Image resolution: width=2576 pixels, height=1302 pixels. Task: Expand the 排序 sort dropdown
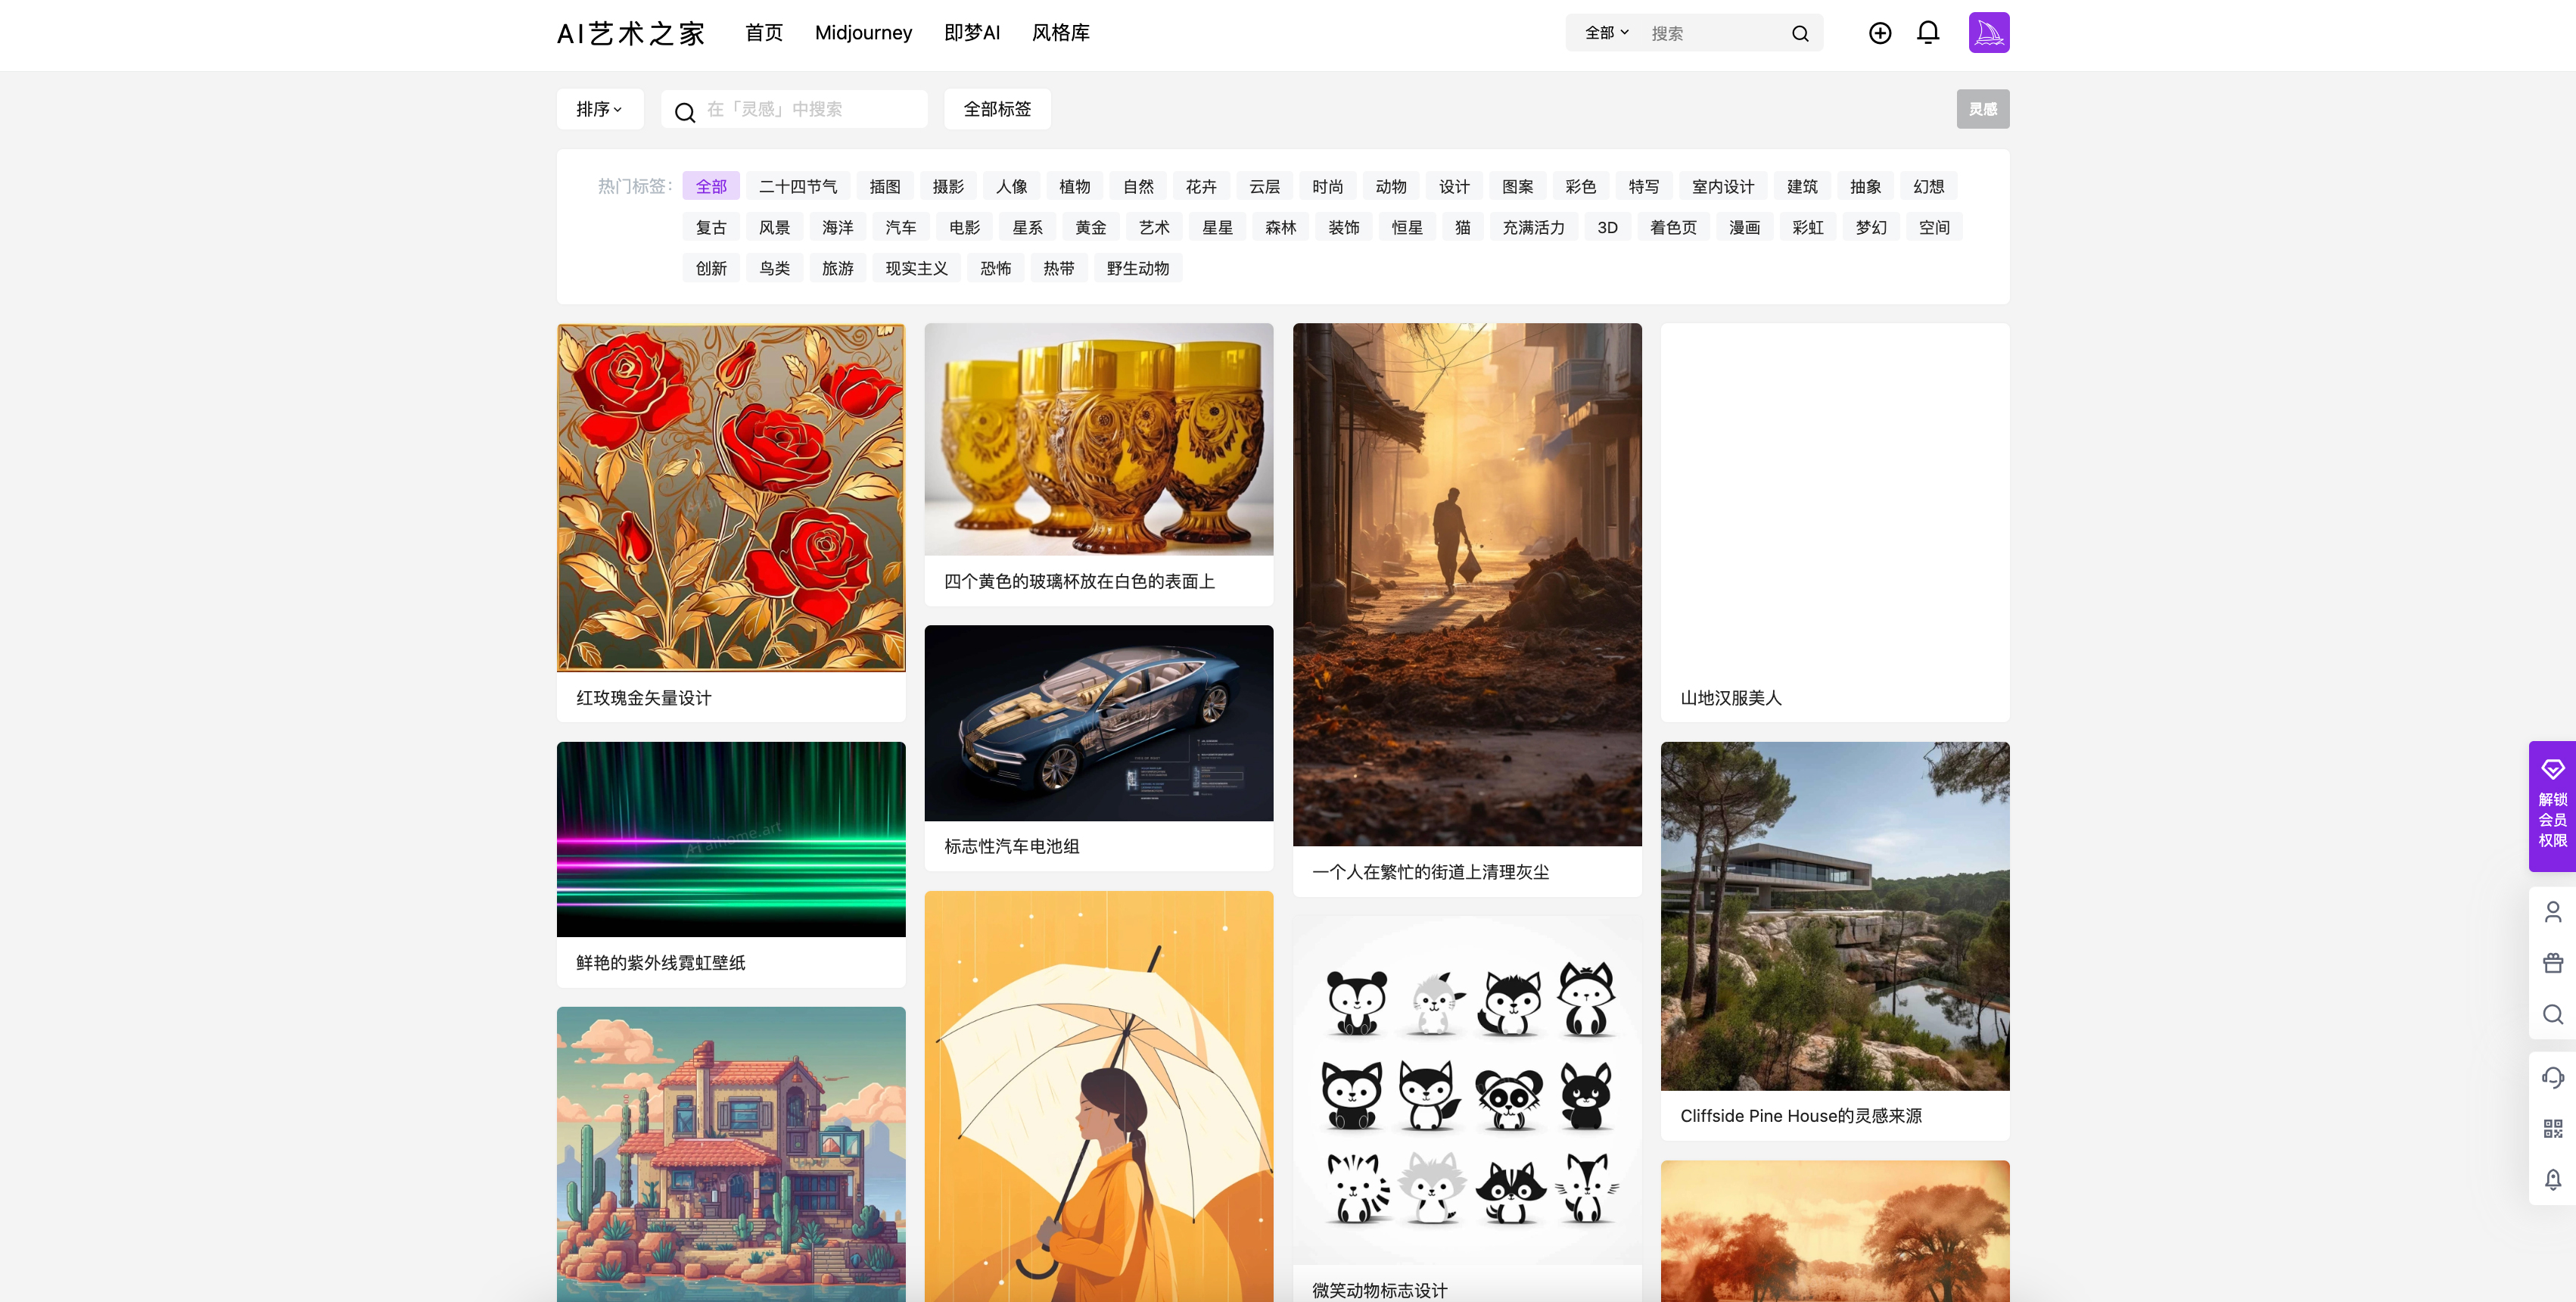[599, 109]
